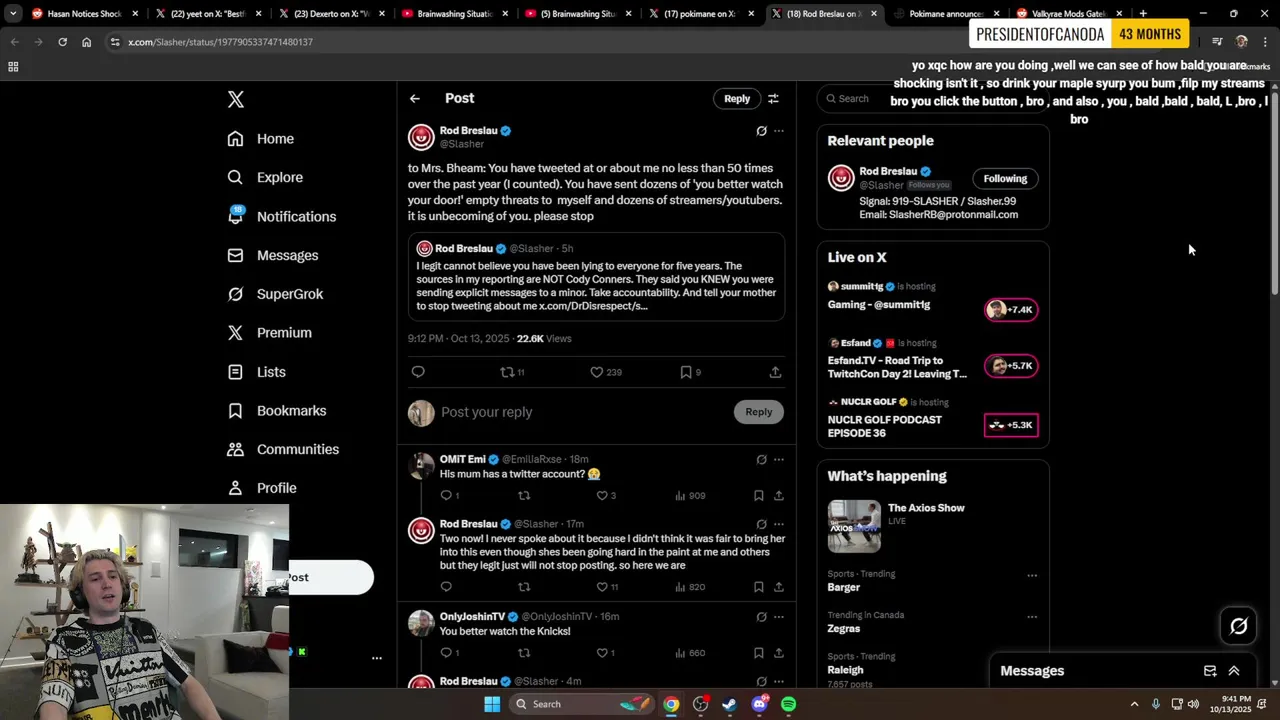Viewport: 1280px width, 720px height.
Task: Bookmark the main post with 9 bookmarks
Action: (690, 372)
